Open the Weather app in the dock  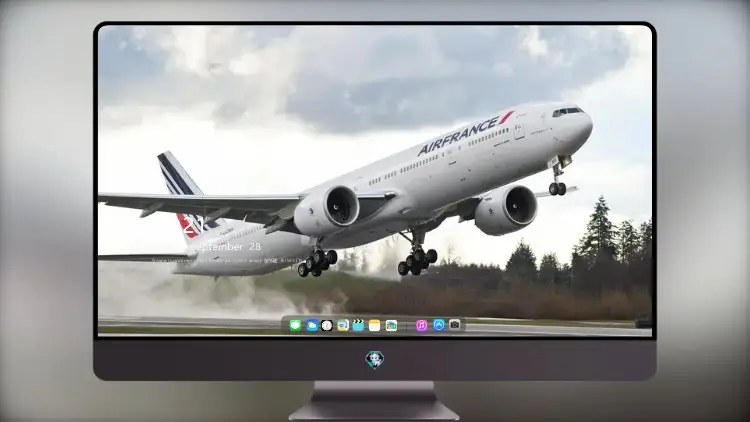tap(311, 326)
